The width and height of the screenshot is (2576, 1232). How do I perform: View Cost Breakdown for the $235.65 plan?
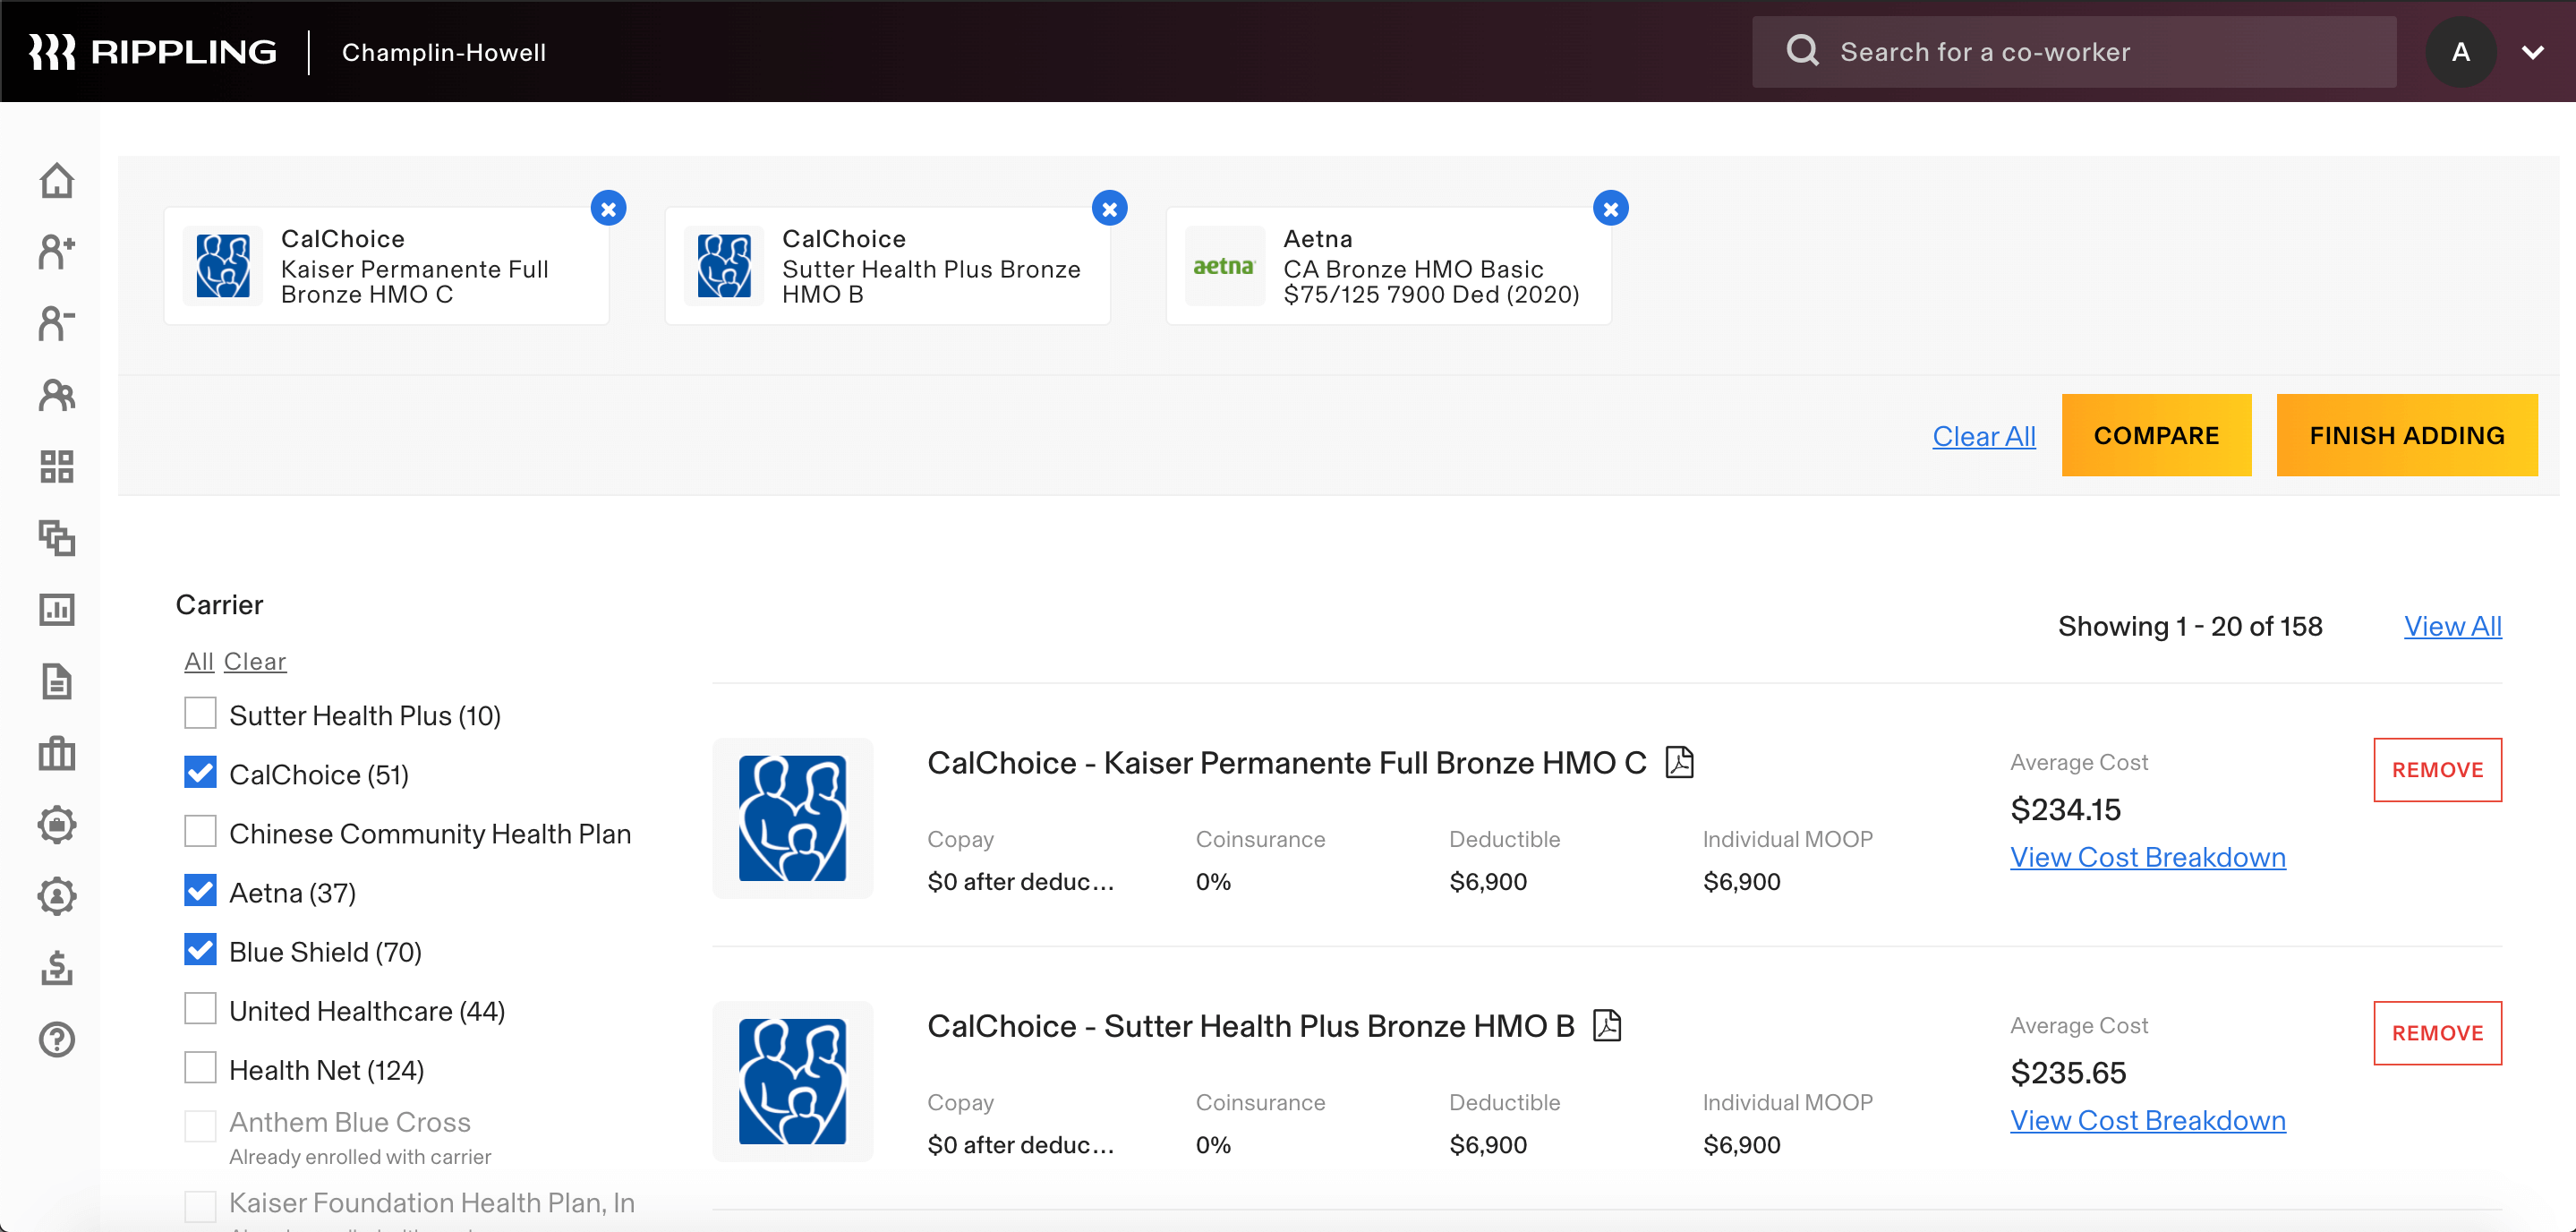2148,1120
